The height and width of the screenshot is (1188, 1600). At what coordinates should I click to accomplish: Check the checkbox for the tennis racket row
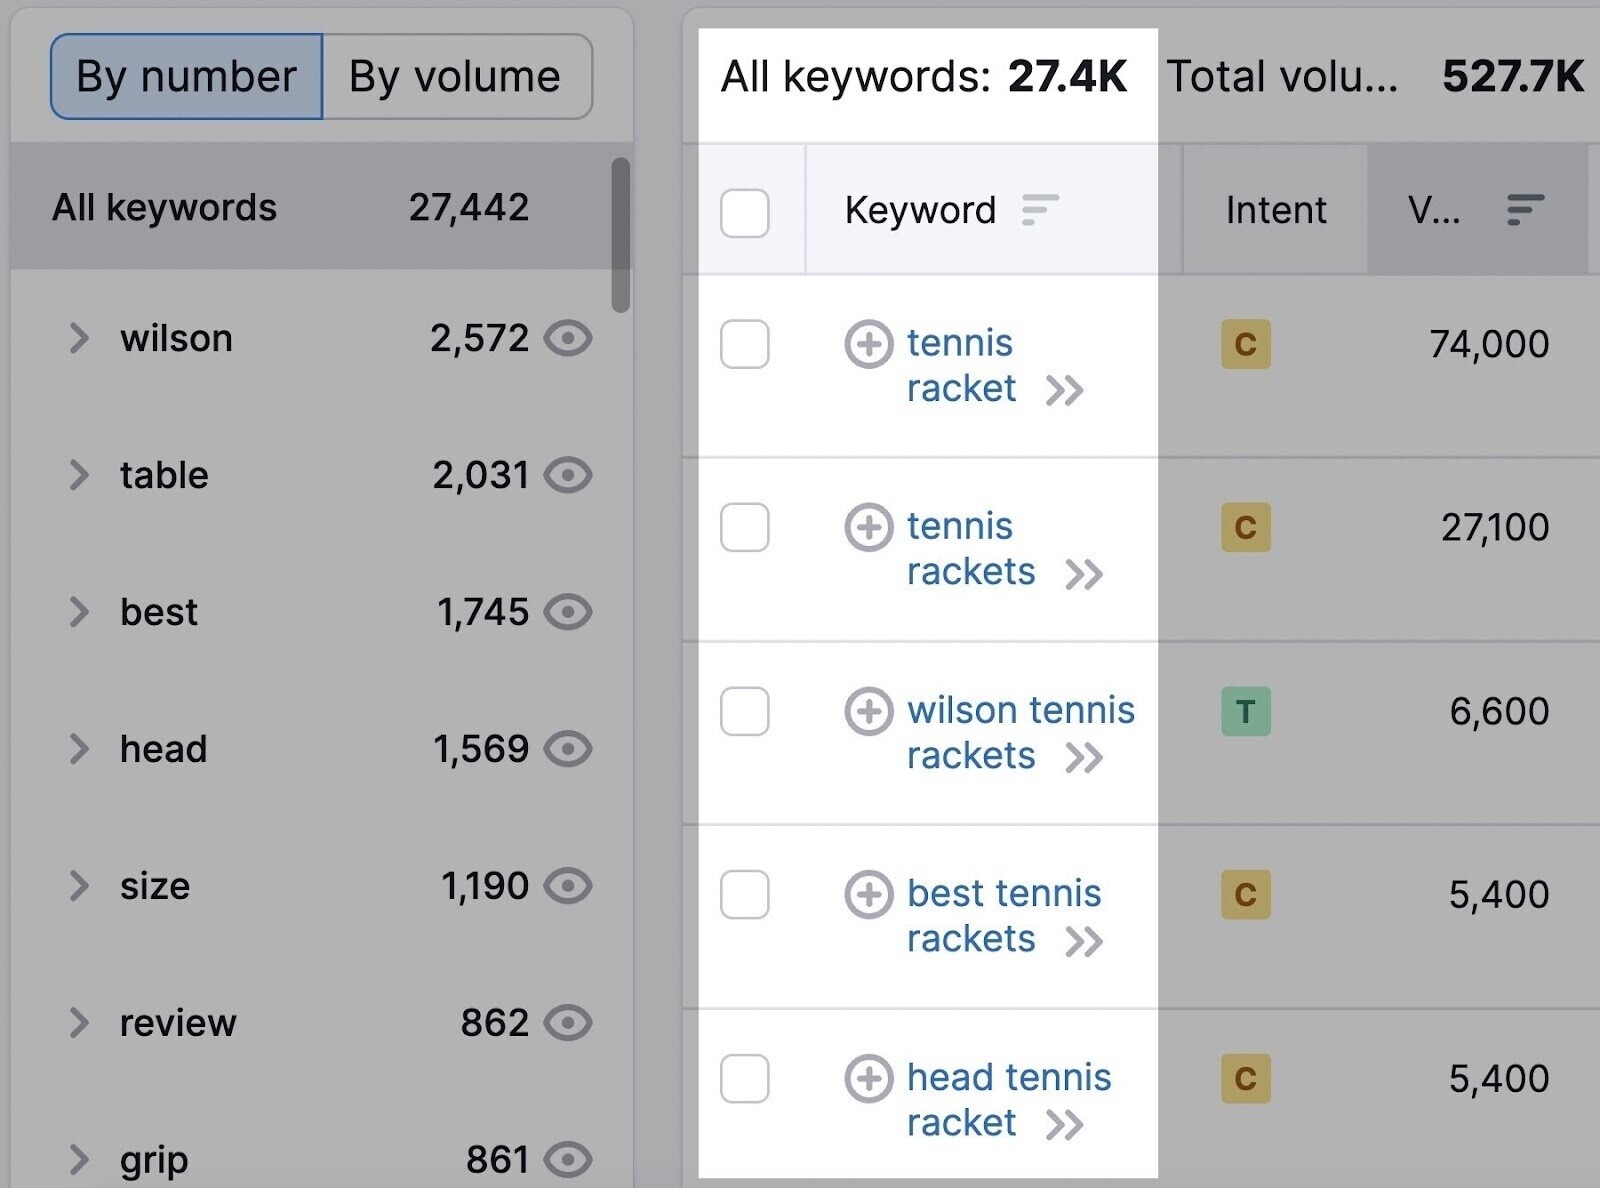pos(744,346)
